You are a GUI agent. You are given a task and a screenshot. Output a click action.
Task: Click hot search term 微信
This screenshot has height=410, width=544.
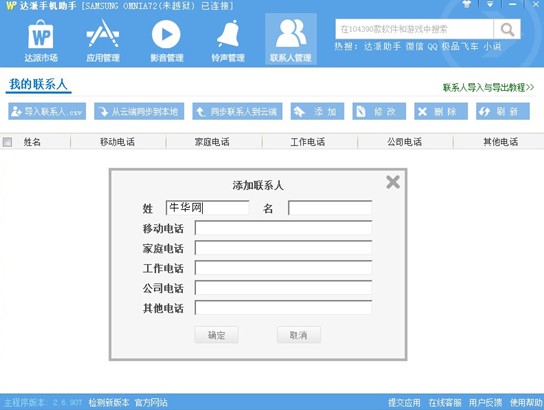tap(415, 46)
